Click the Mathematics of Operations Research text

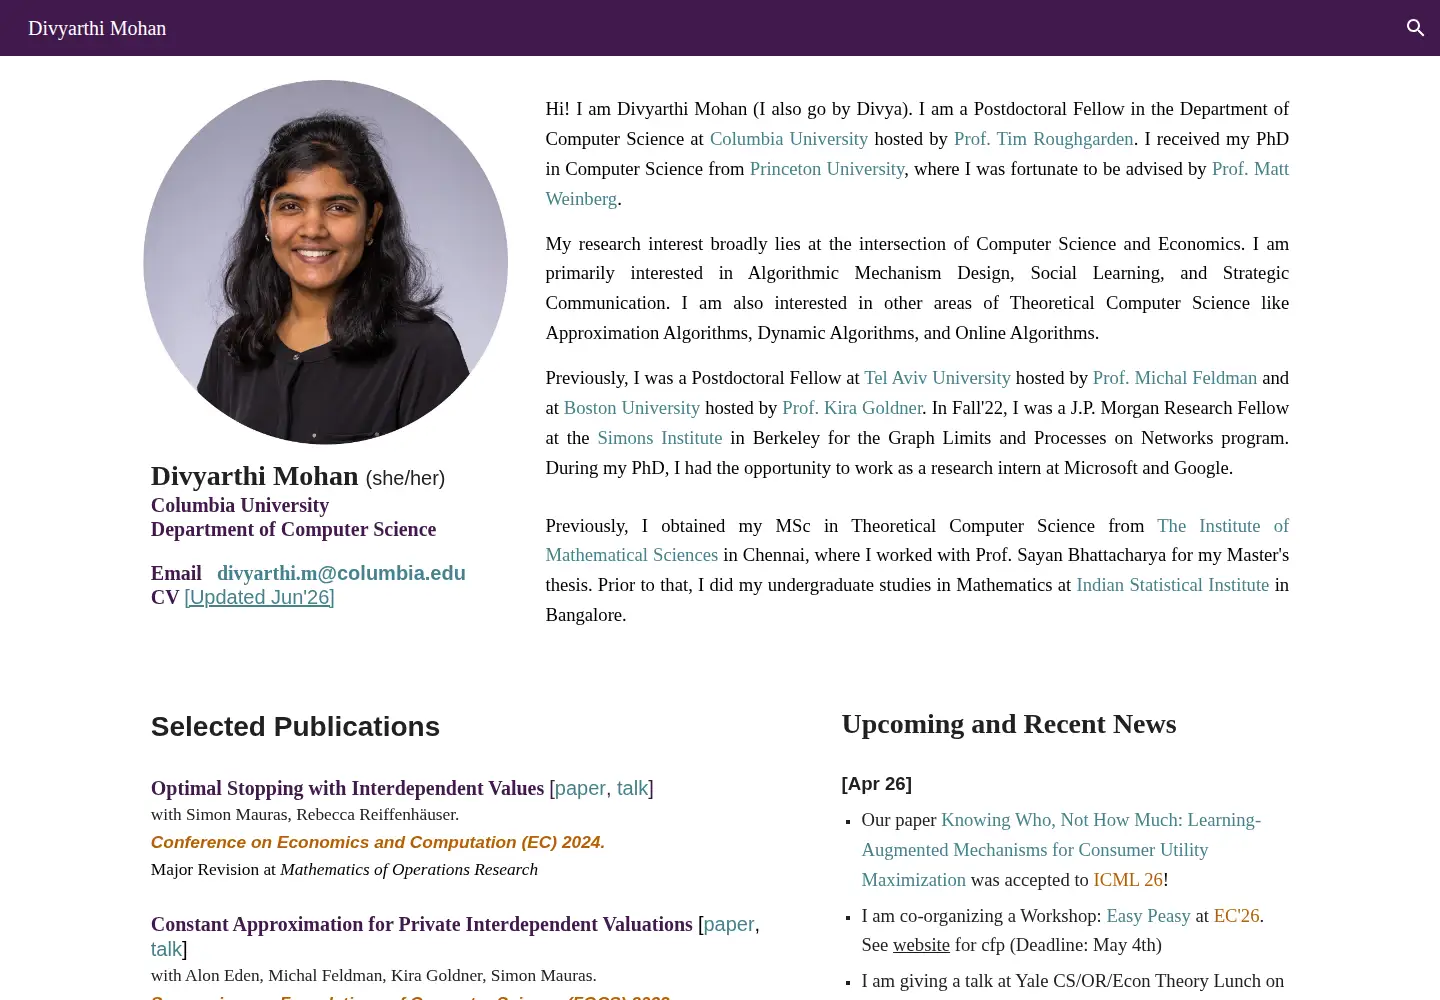pos(409,870)
